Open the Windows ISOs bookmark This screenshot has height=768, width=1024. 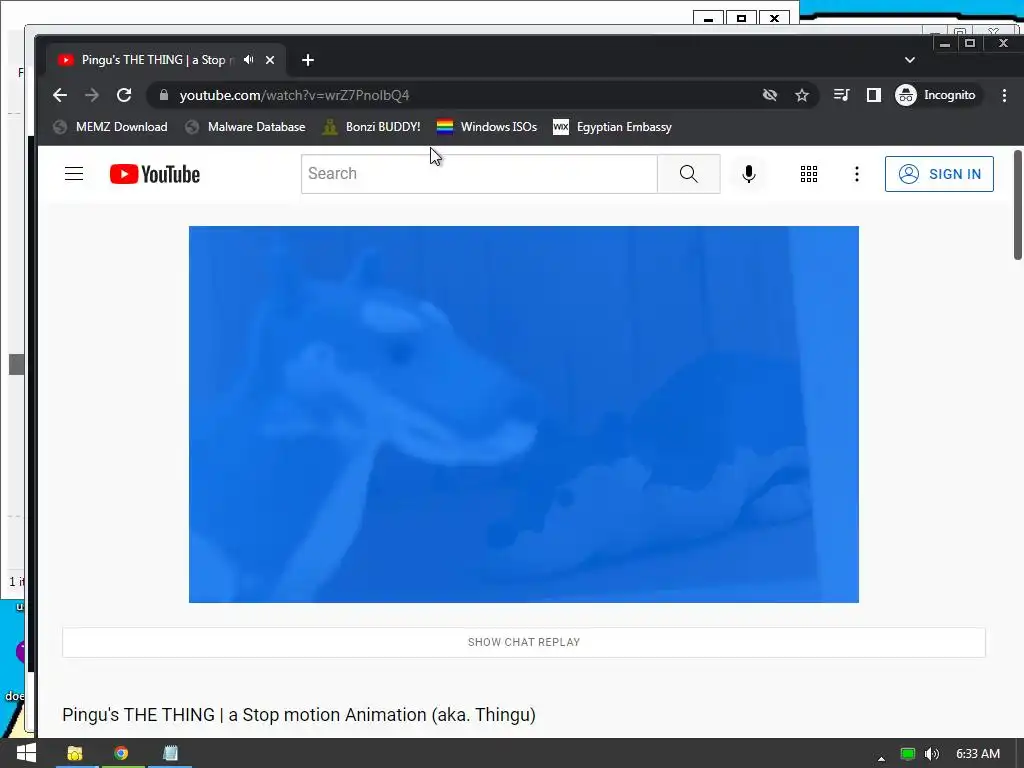[x=487, y=127]
